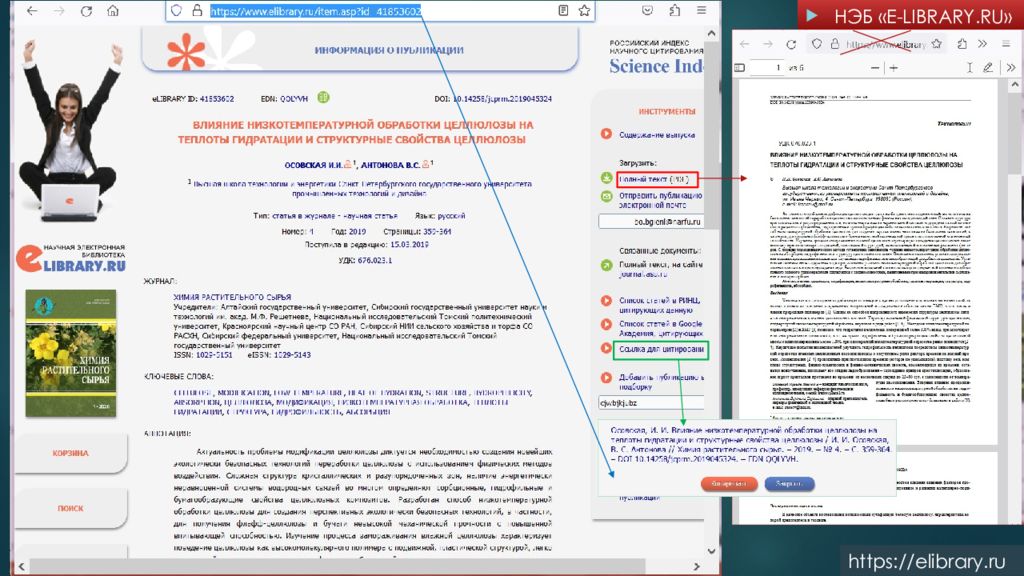The image size is (1024, 576).
Task: Open Содержание выпуска tool
Action: 657,135
